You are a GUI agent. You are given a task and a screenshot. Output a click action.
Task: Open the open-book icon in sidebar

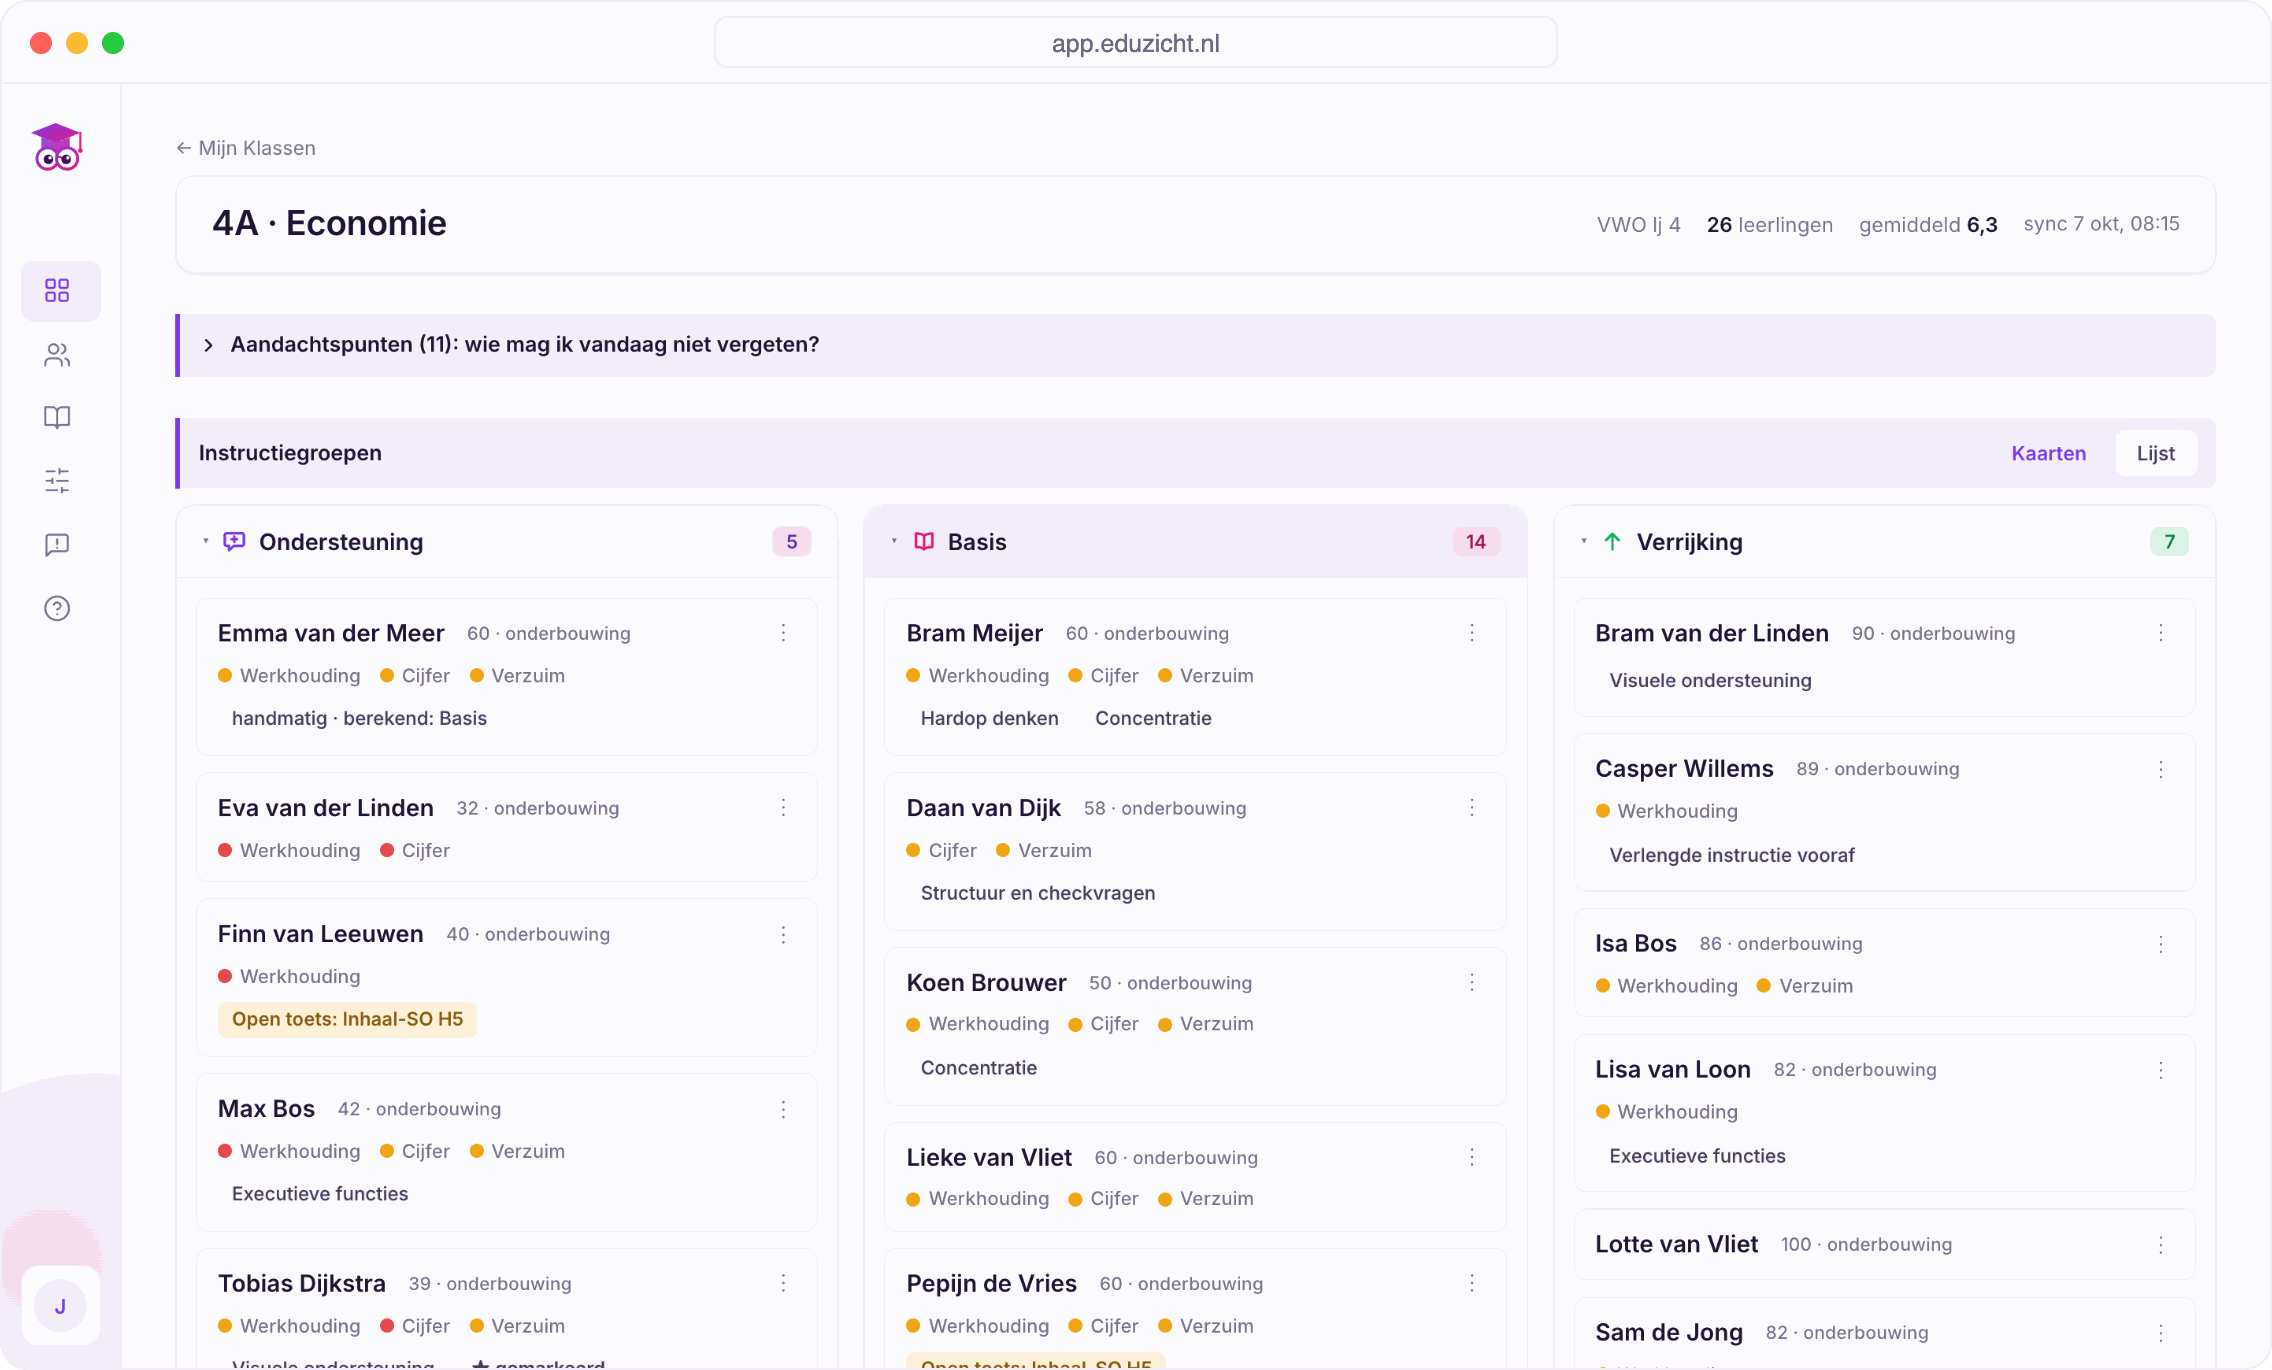click(57, 418)
